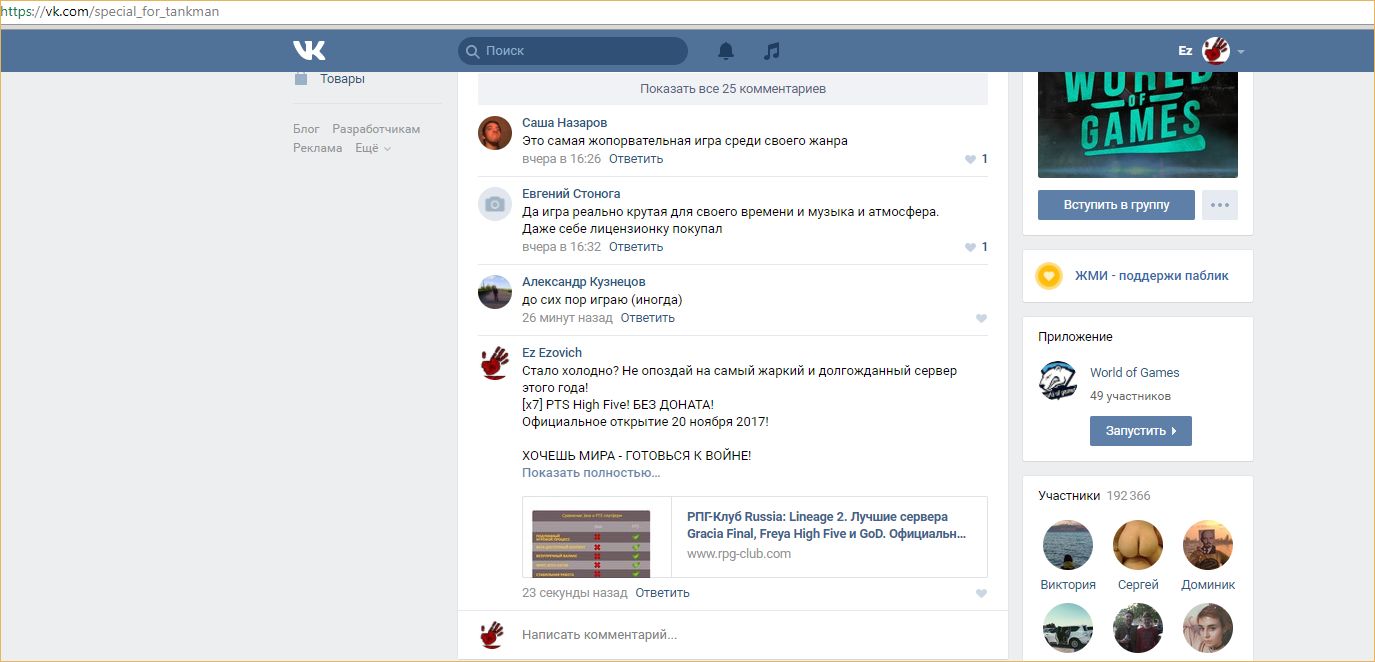Screen dimensions: 1375x662
Task: Open Александр Кузнецов's profile name link
Action: (x=584, y=282)
